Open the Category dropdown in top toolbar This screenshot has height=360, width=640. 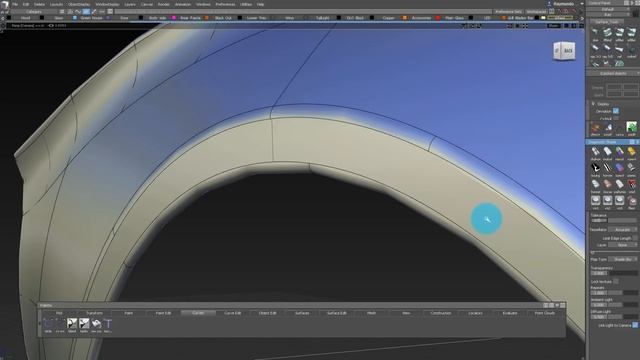(x=34, y=12)
